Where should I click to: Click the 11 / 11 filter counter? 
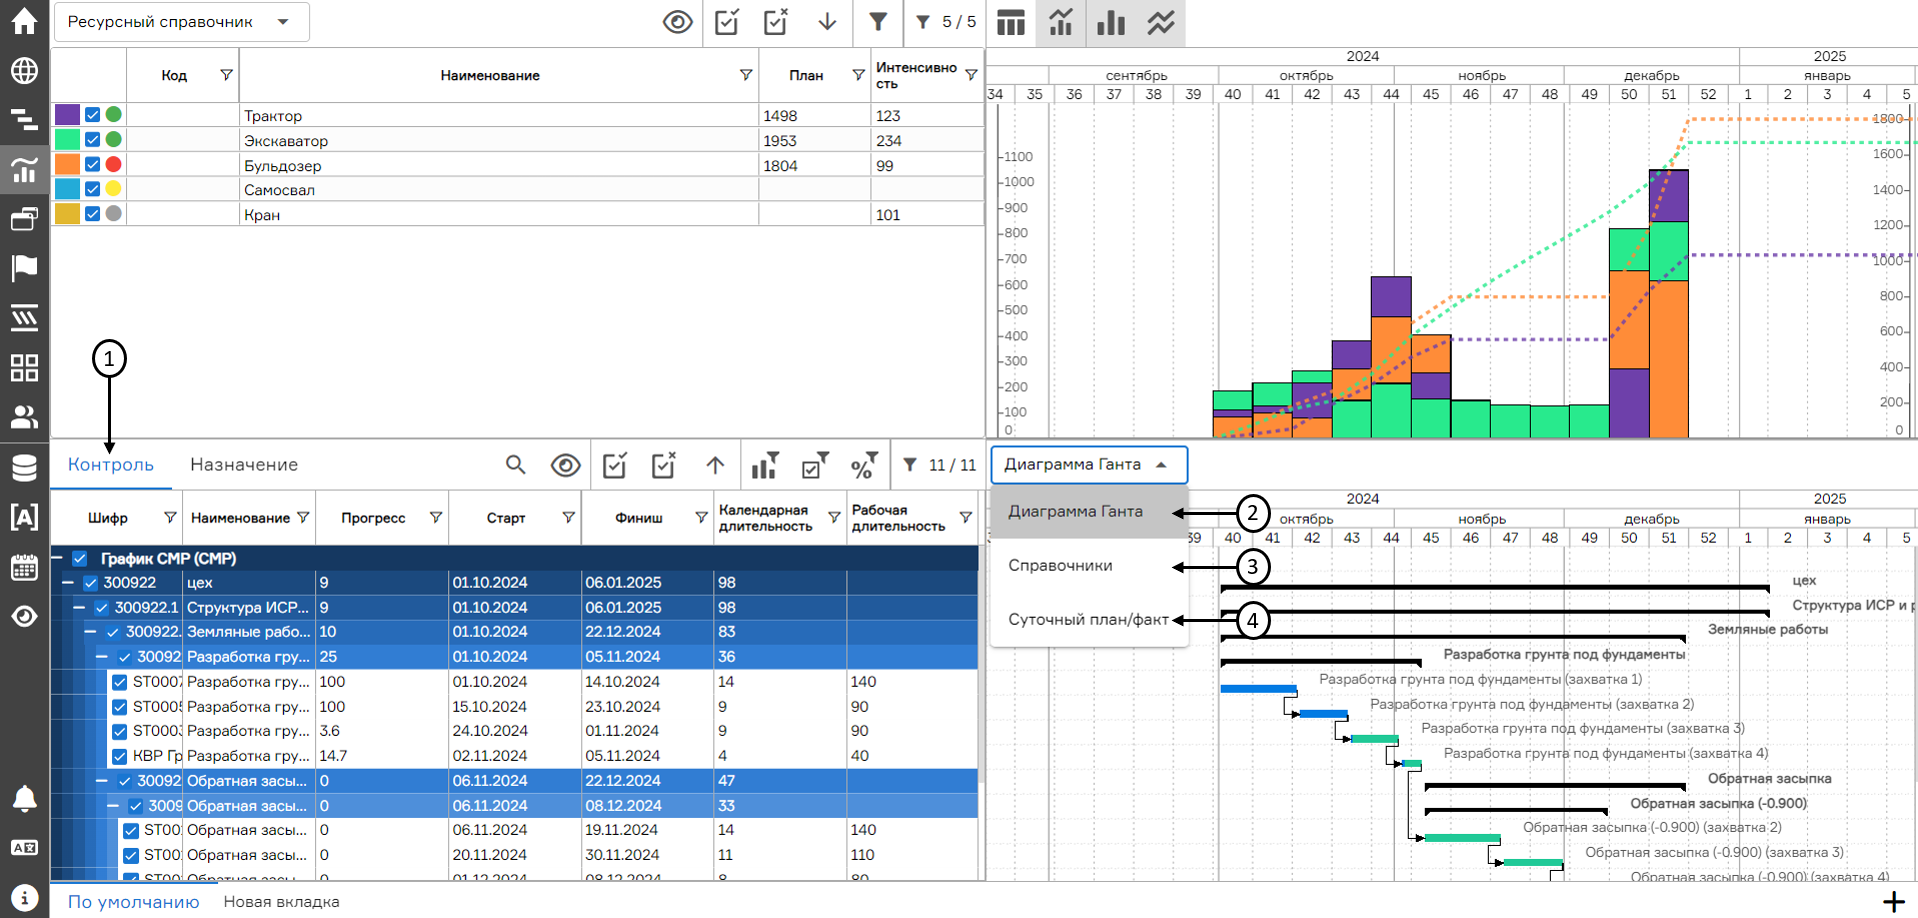click(939, 465)
